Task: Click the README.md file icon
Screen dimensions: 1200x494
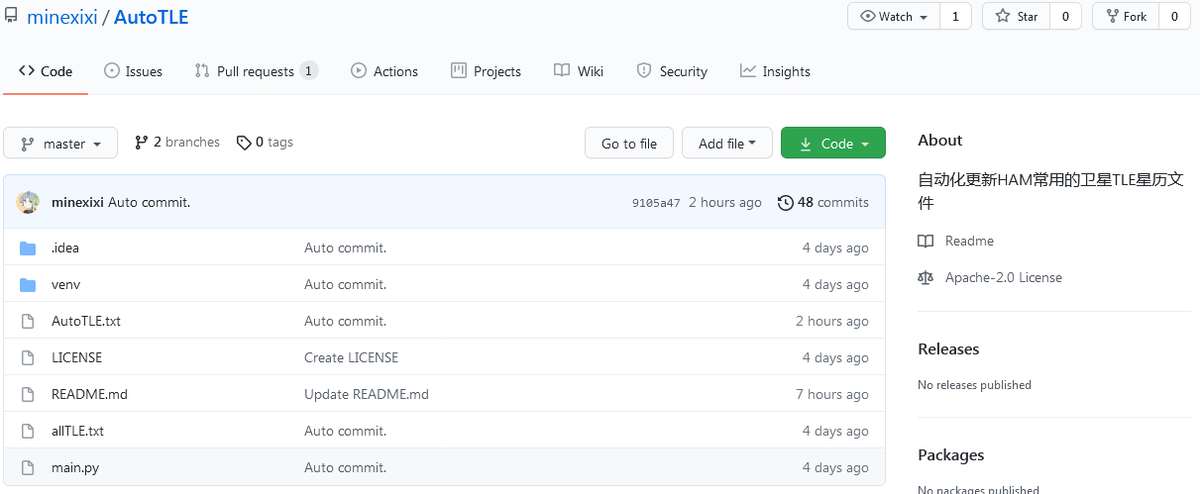Action: click(x=28, y=394)
